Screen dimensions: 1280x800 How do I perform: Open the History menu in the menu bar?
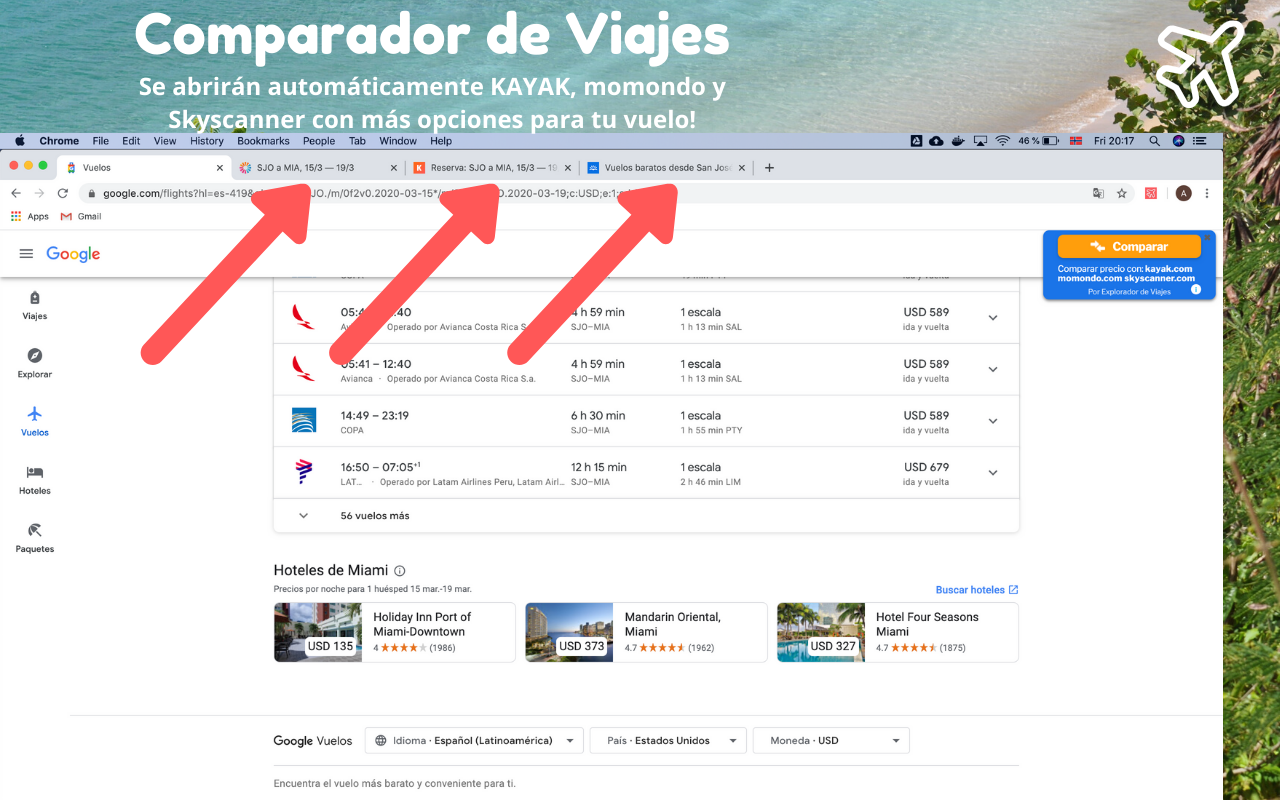pos(207,141)
